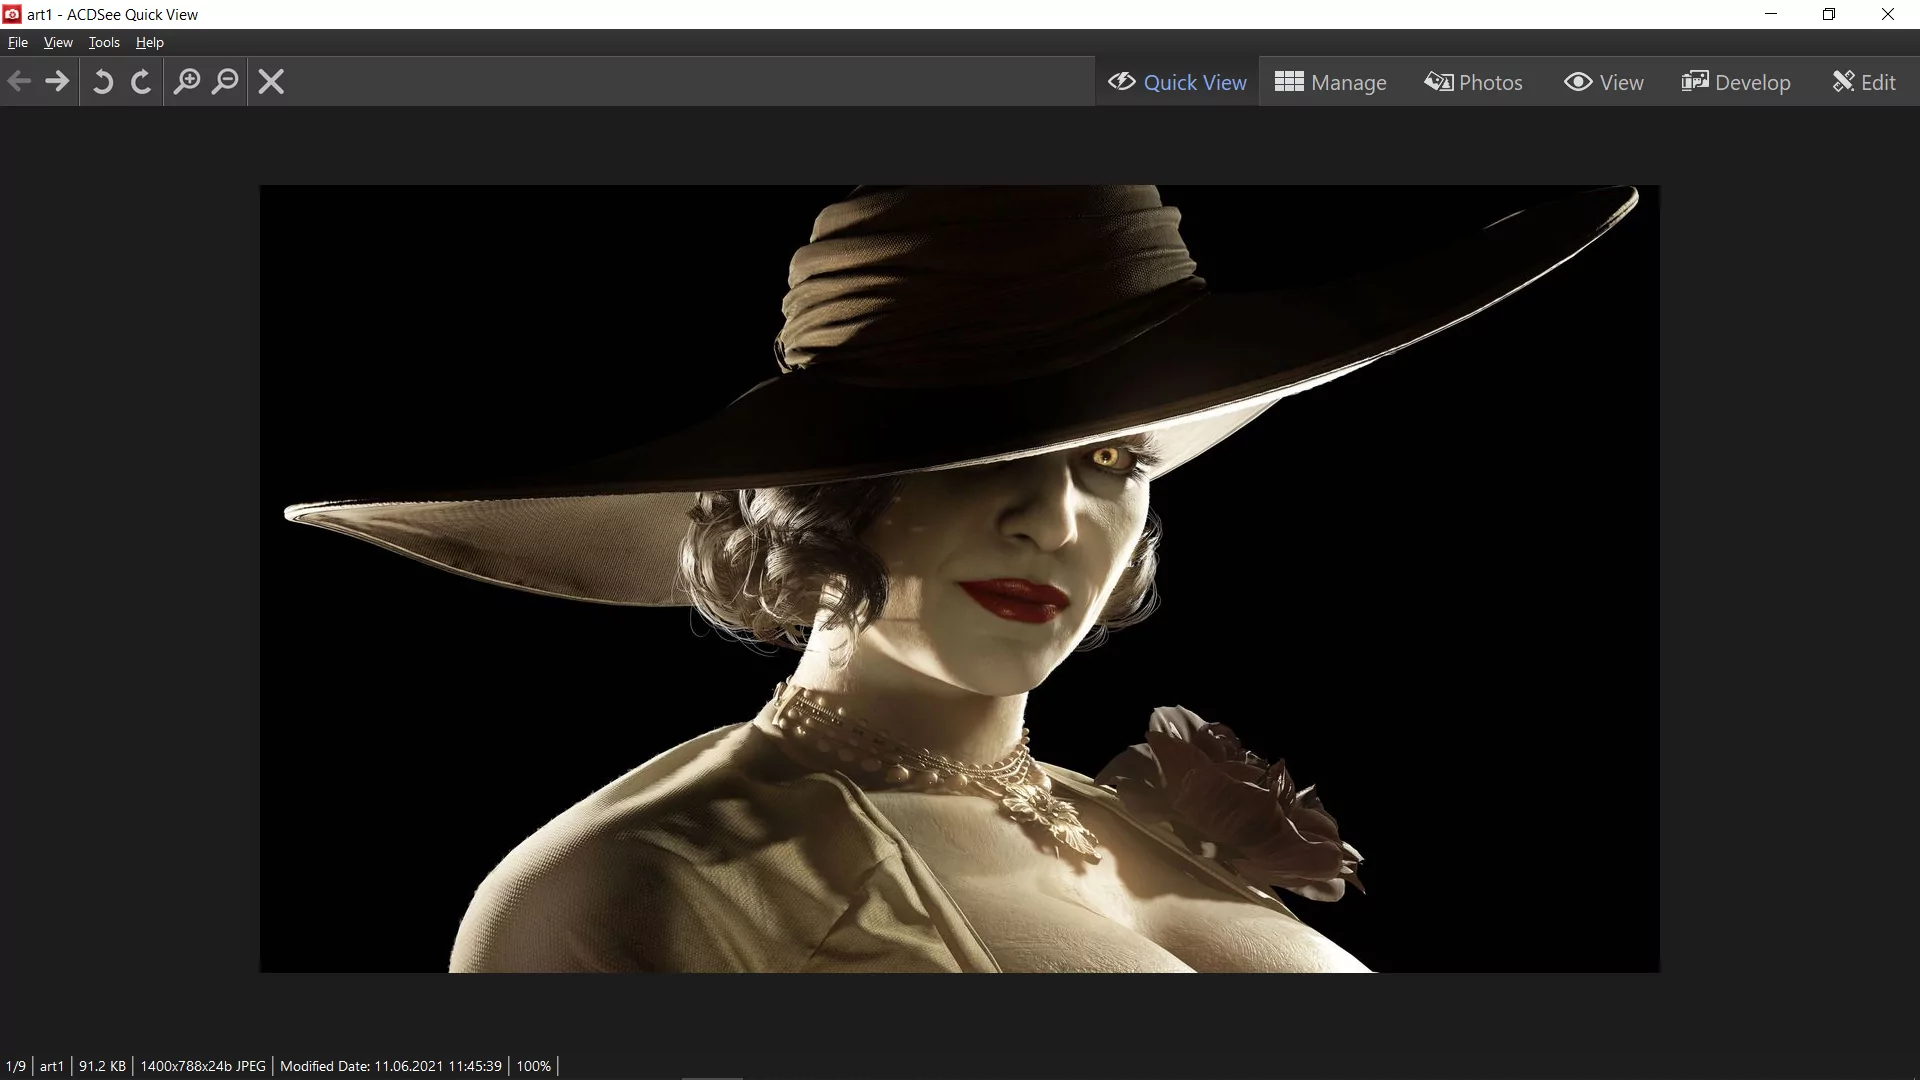Minimize the ACDSee Quick View window
Viewport: 1920px width, 1080px height.
pos(1771,14)
